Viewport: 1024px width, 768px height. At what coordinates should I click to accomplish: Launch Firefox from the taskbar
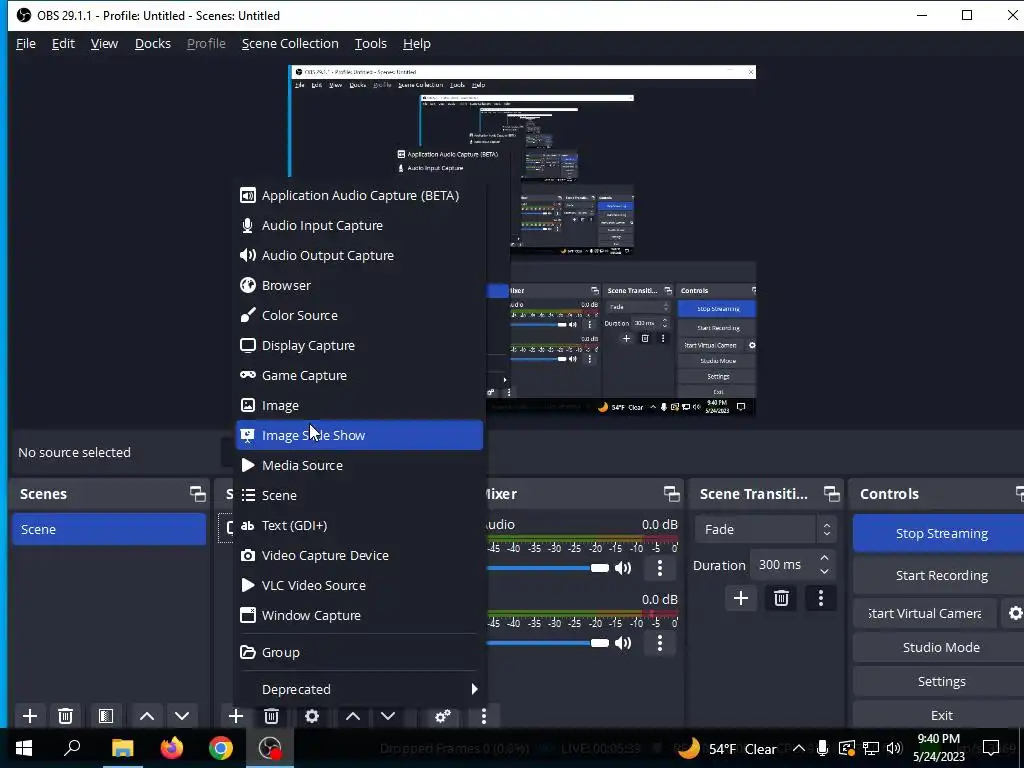pyautogui.click(x=172, y=748)
